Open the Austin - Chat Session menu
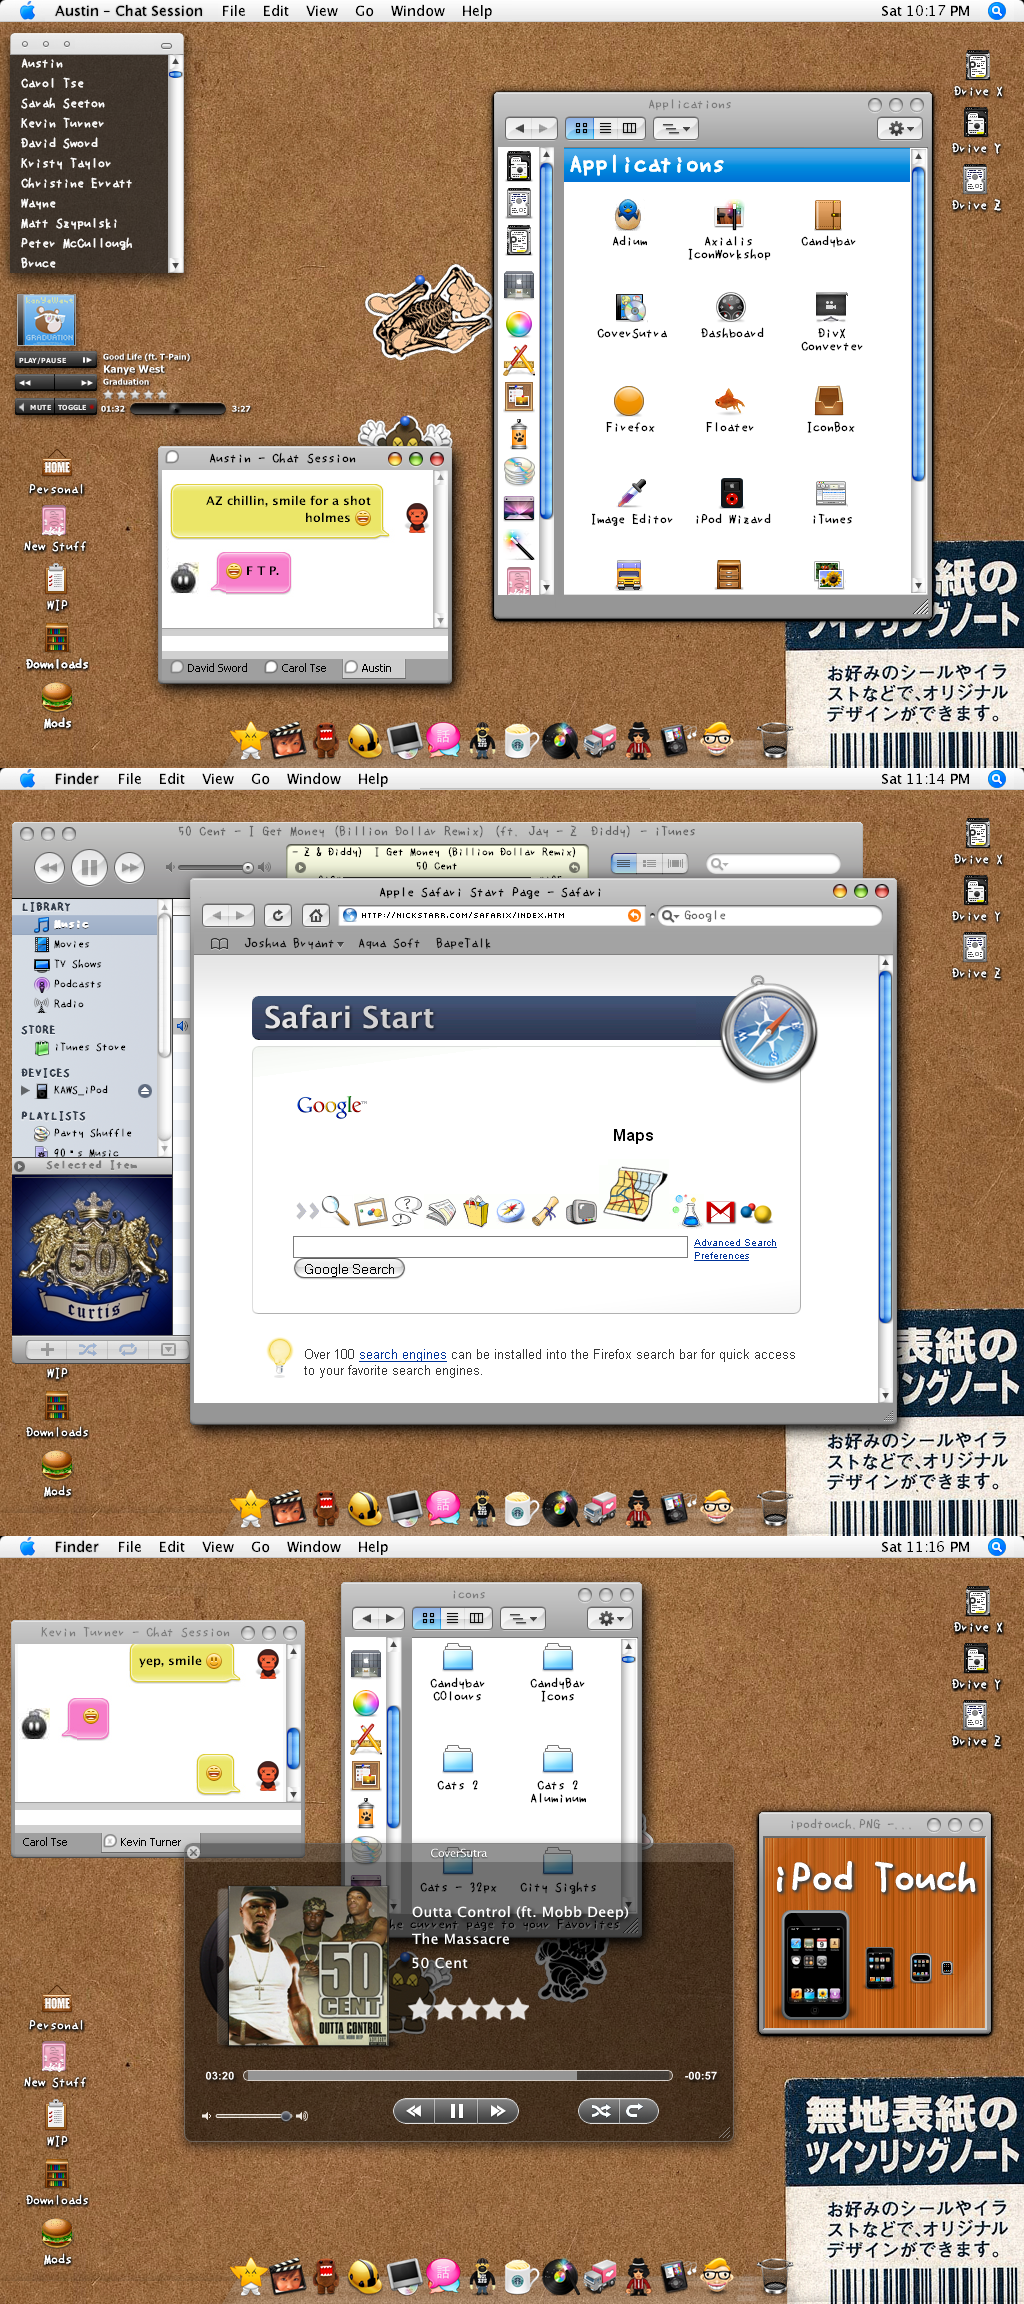The height and width of the screenshot is (2304, 1024). (x=129, y=11)
